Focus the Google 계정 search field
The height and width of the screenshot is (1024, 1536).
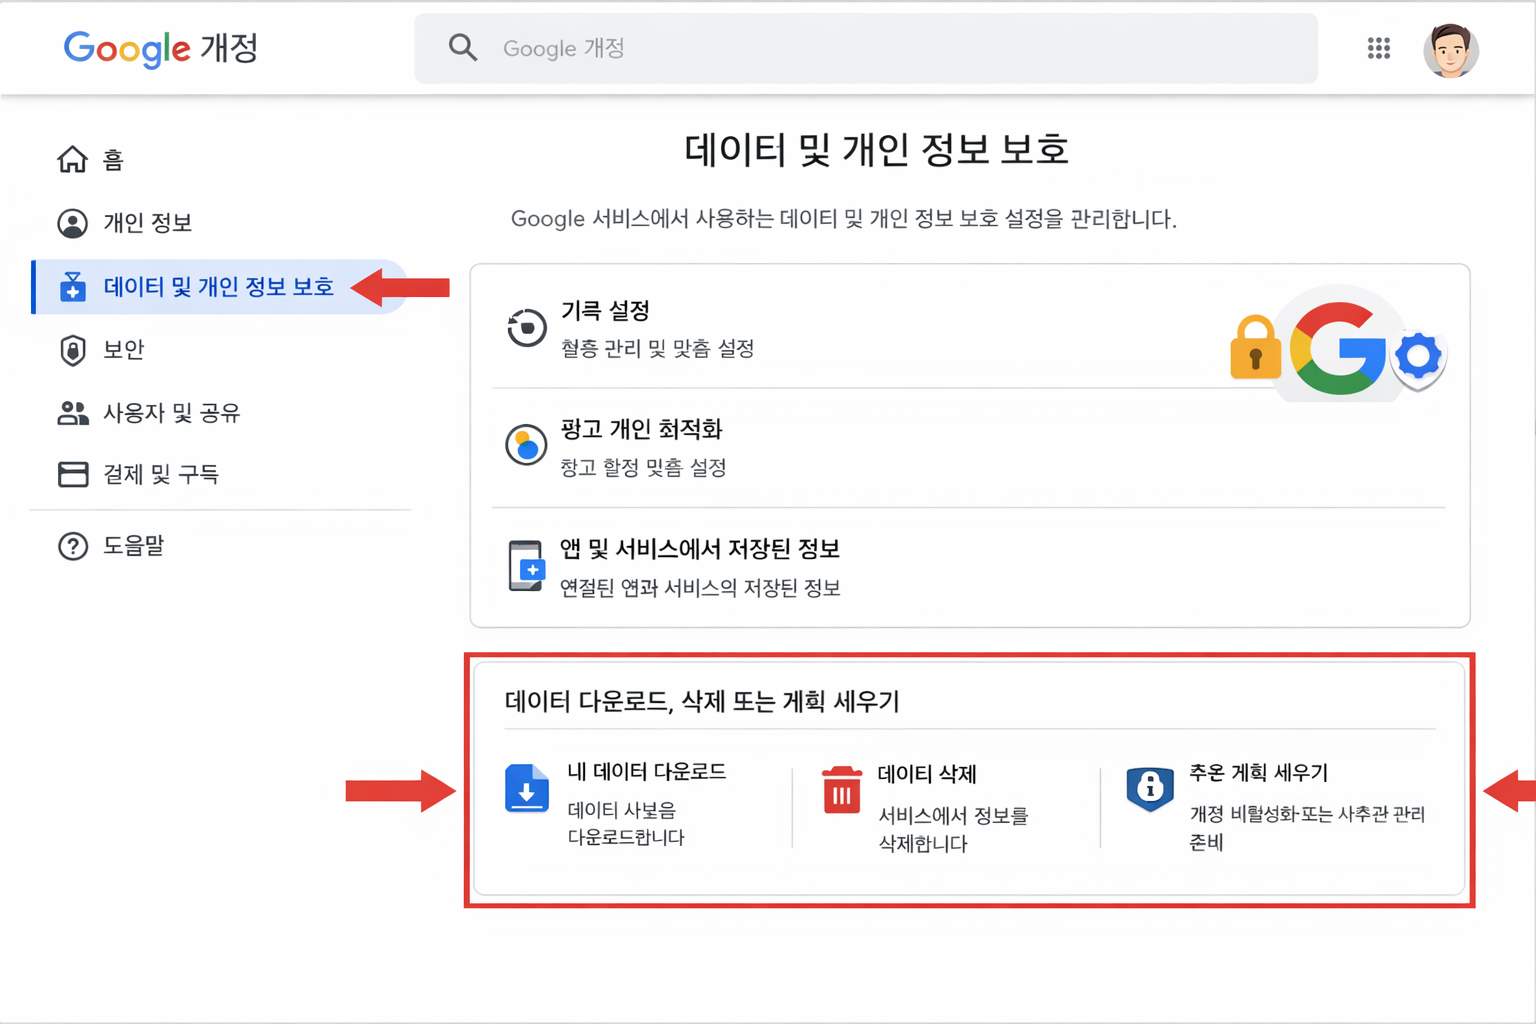point(866,48)
